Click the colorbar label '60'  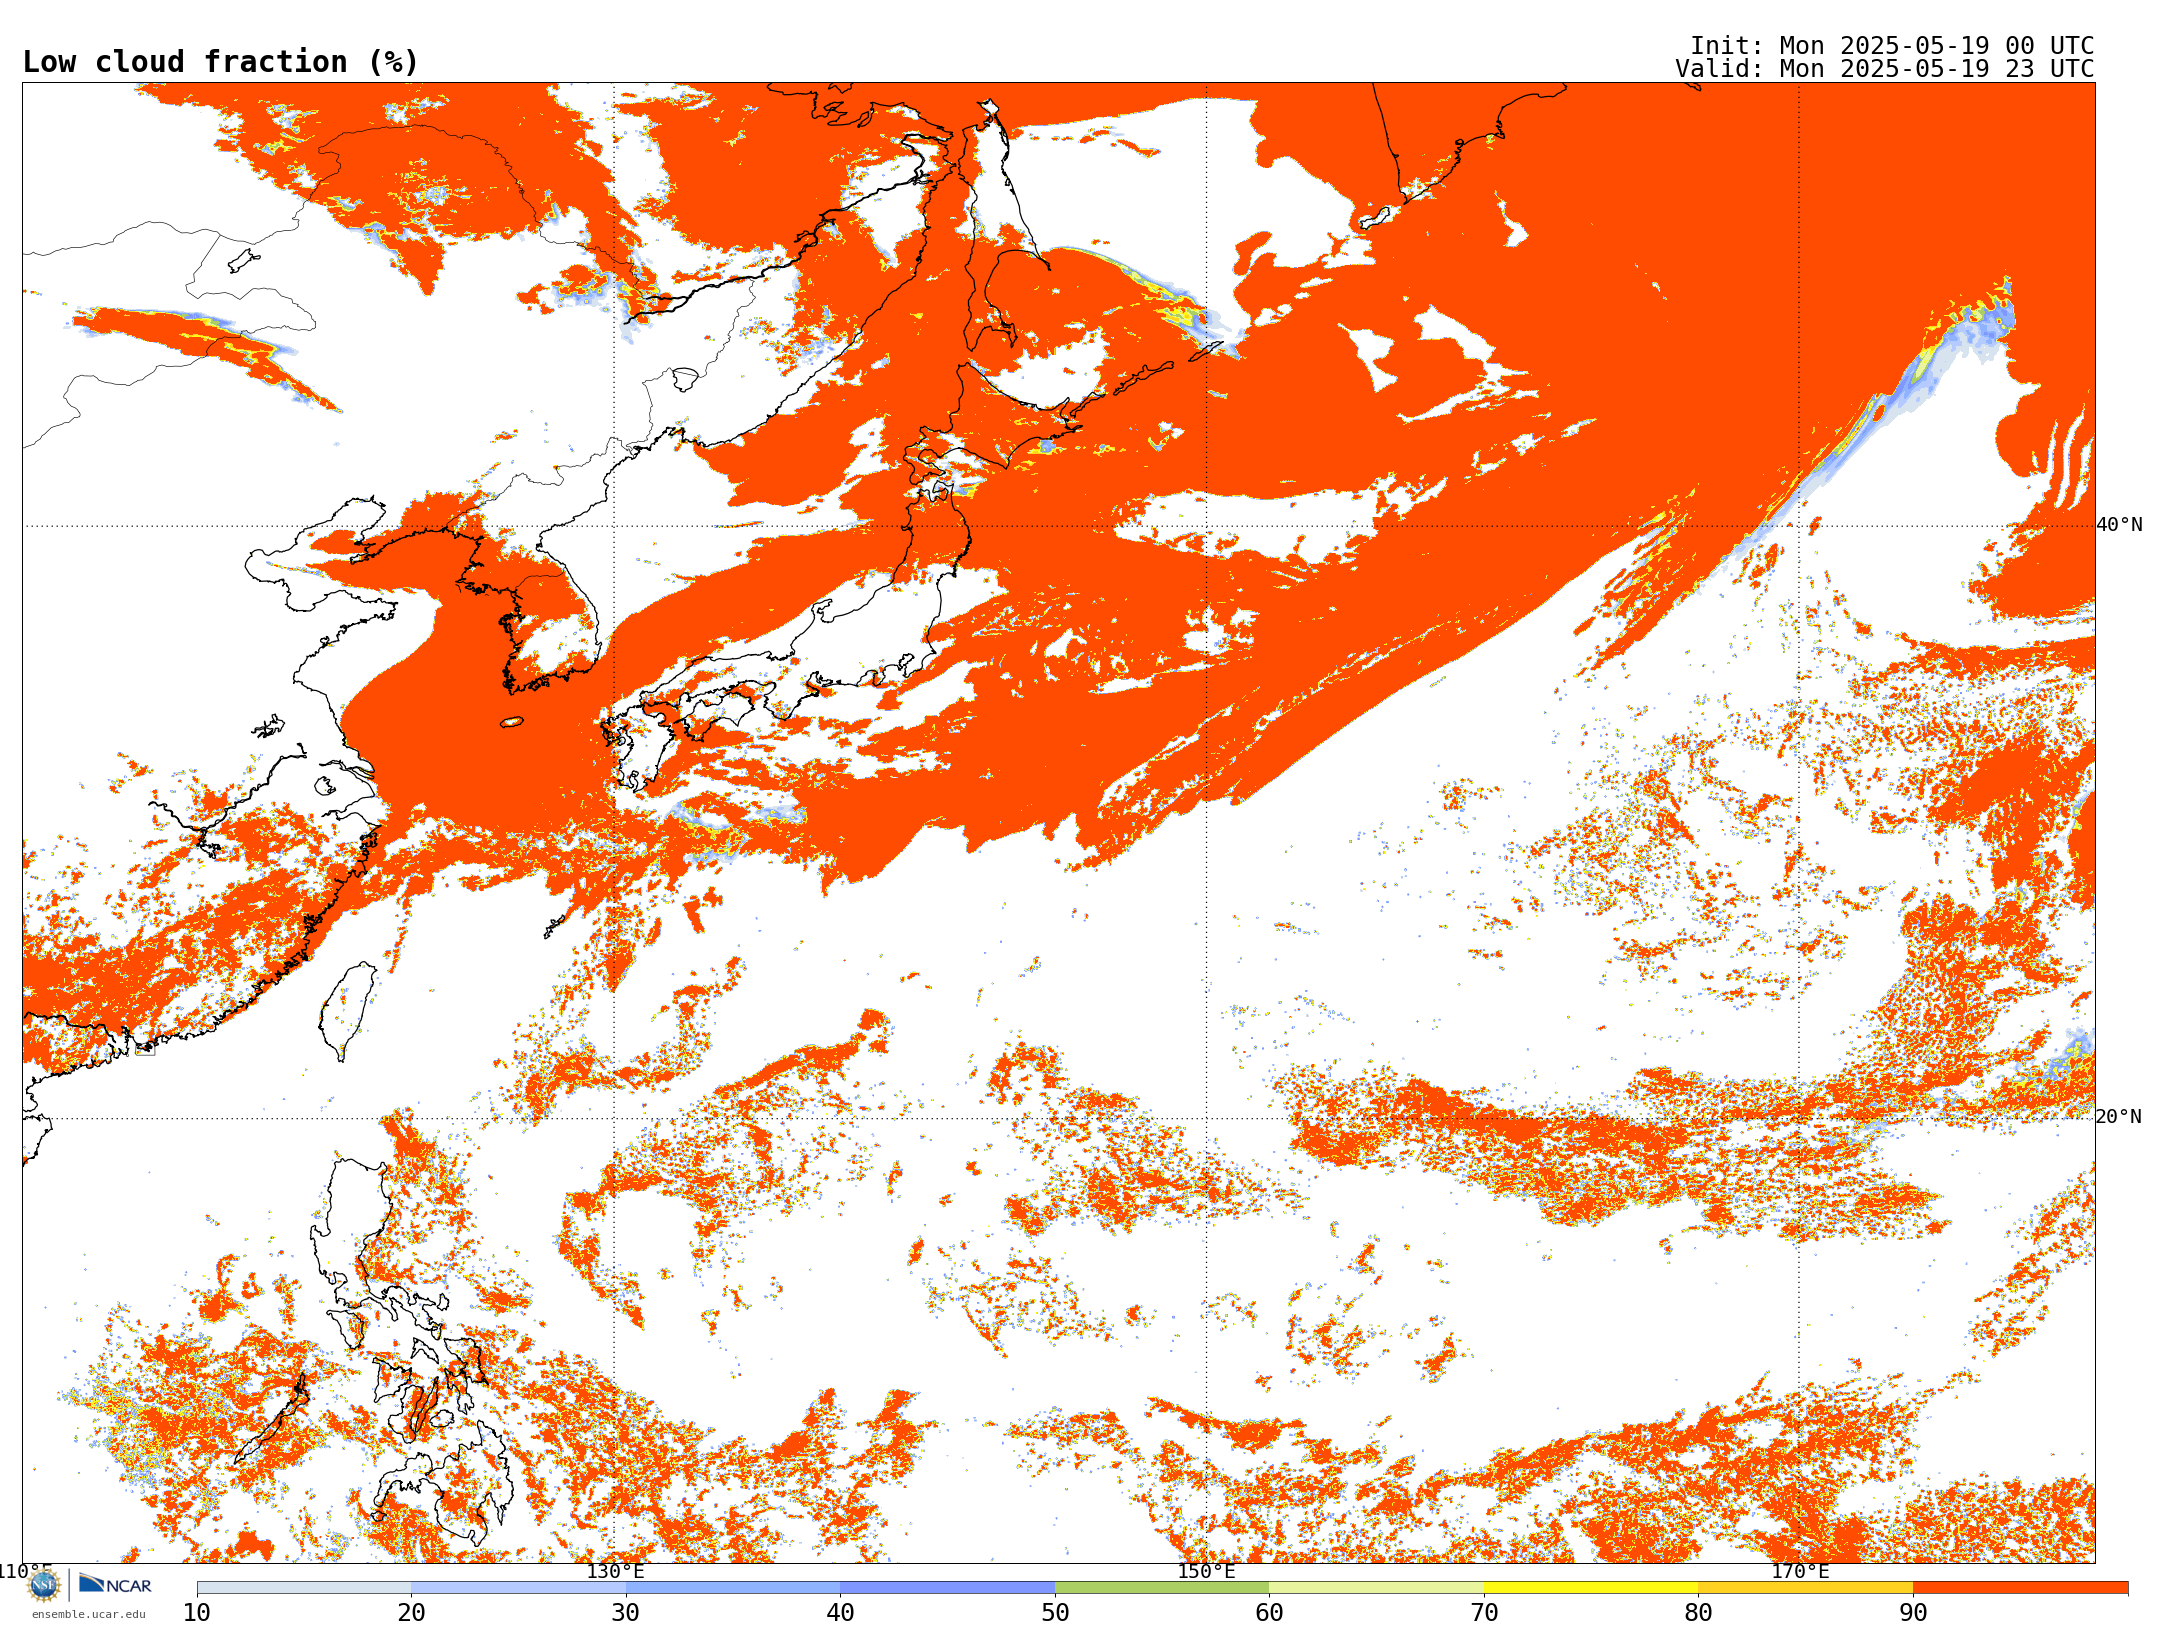(1269, 1613)
